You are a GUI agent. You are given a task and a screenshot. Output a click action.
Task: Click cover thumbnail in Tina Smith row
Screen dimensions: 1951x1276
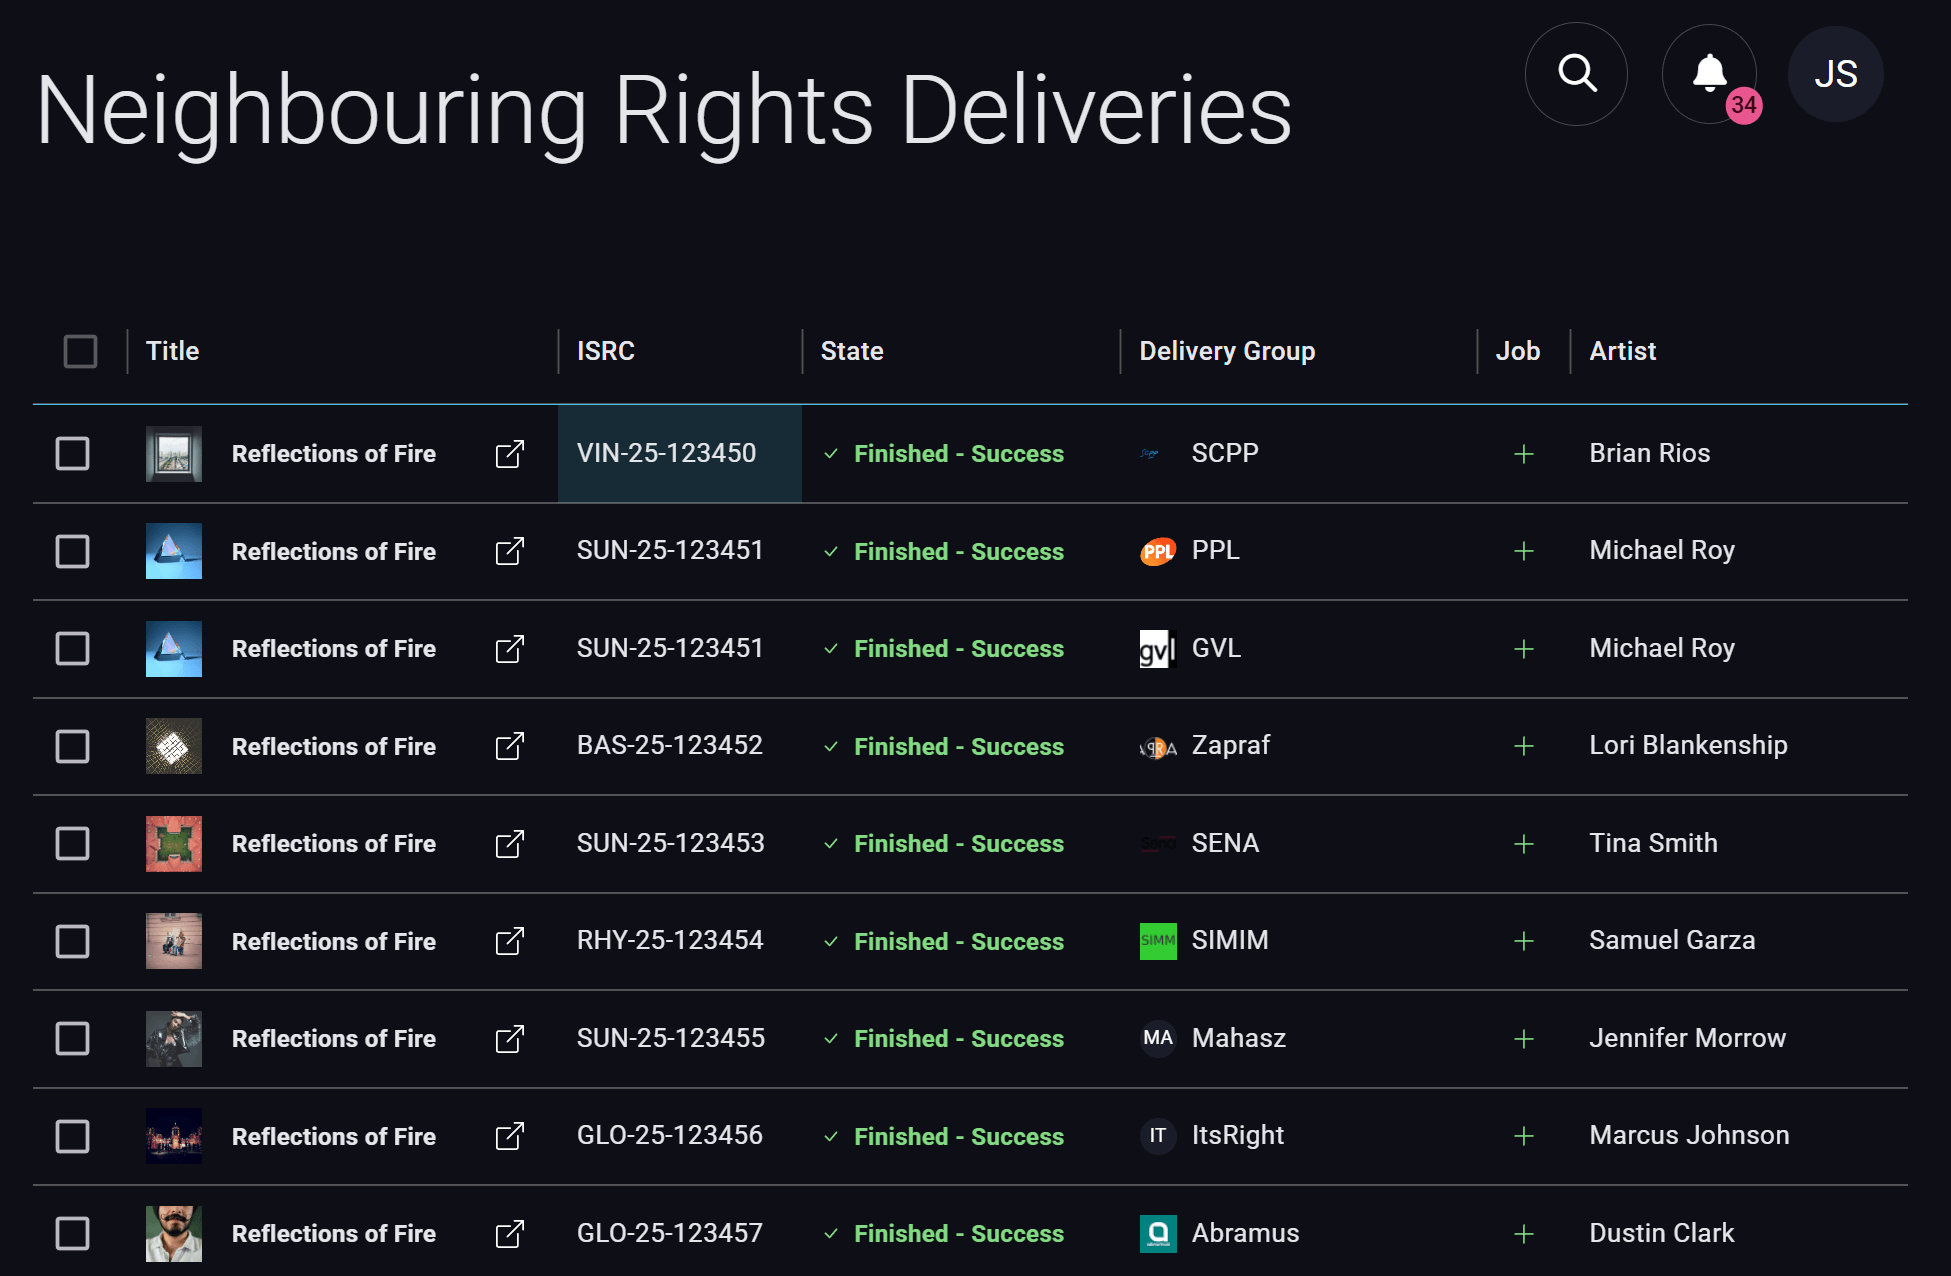coord(174,844)
